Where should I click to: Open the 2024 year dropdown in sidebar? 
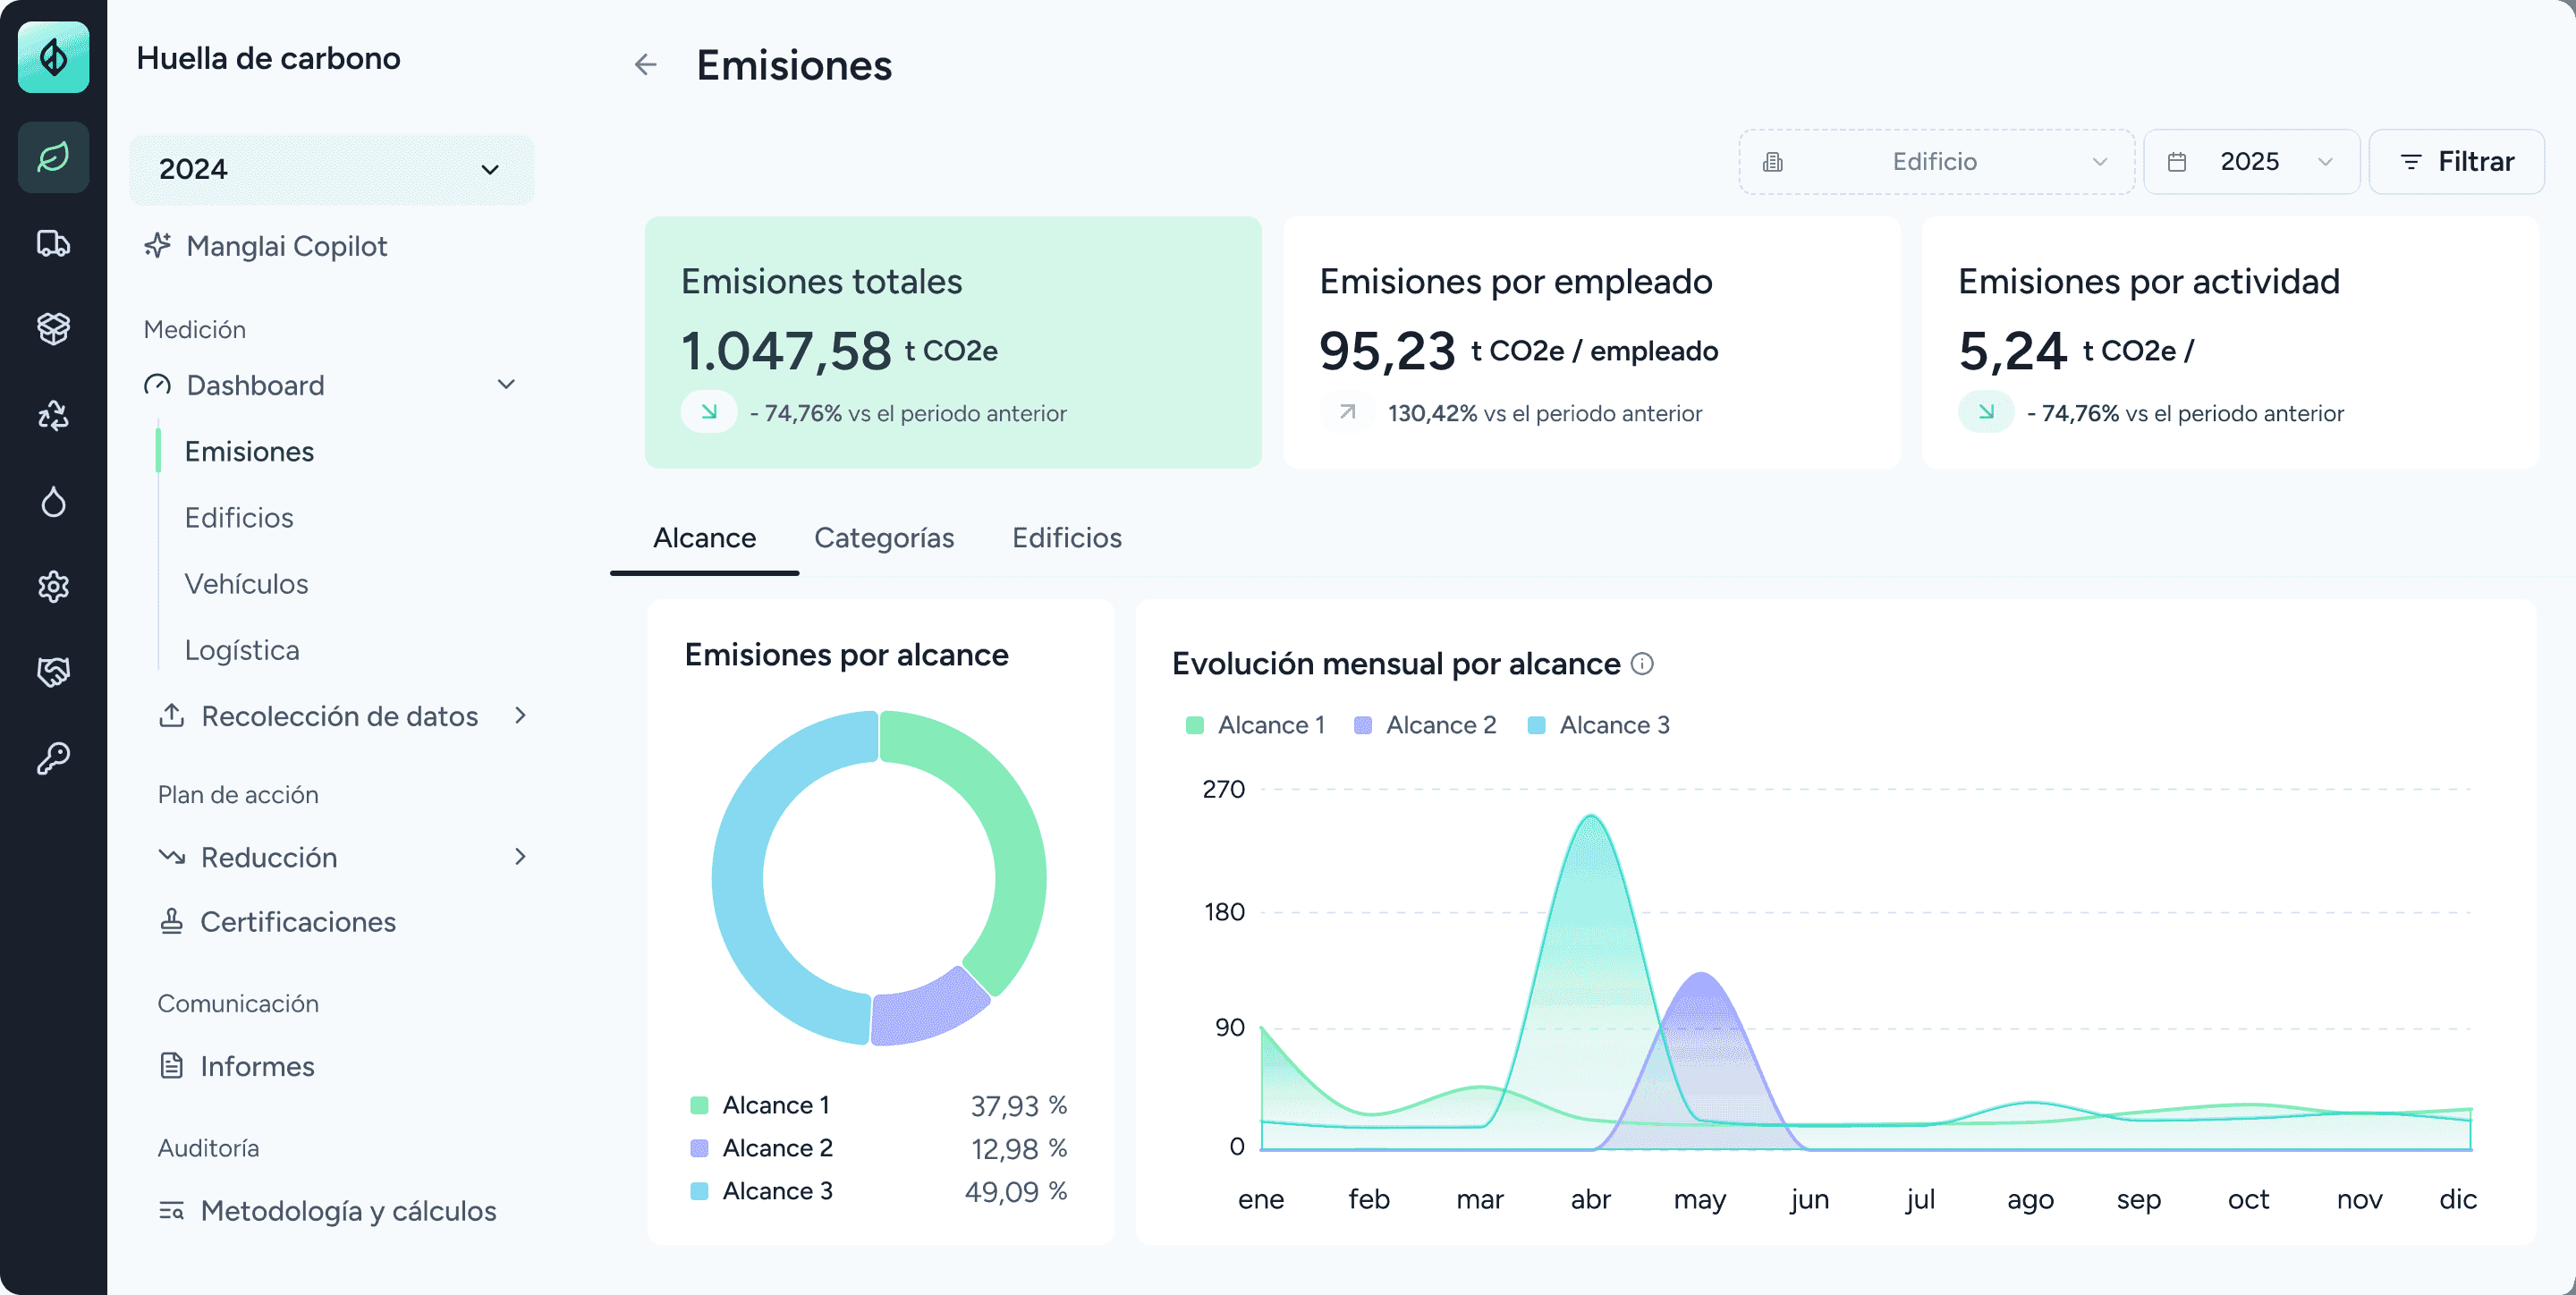pos(331,169)
